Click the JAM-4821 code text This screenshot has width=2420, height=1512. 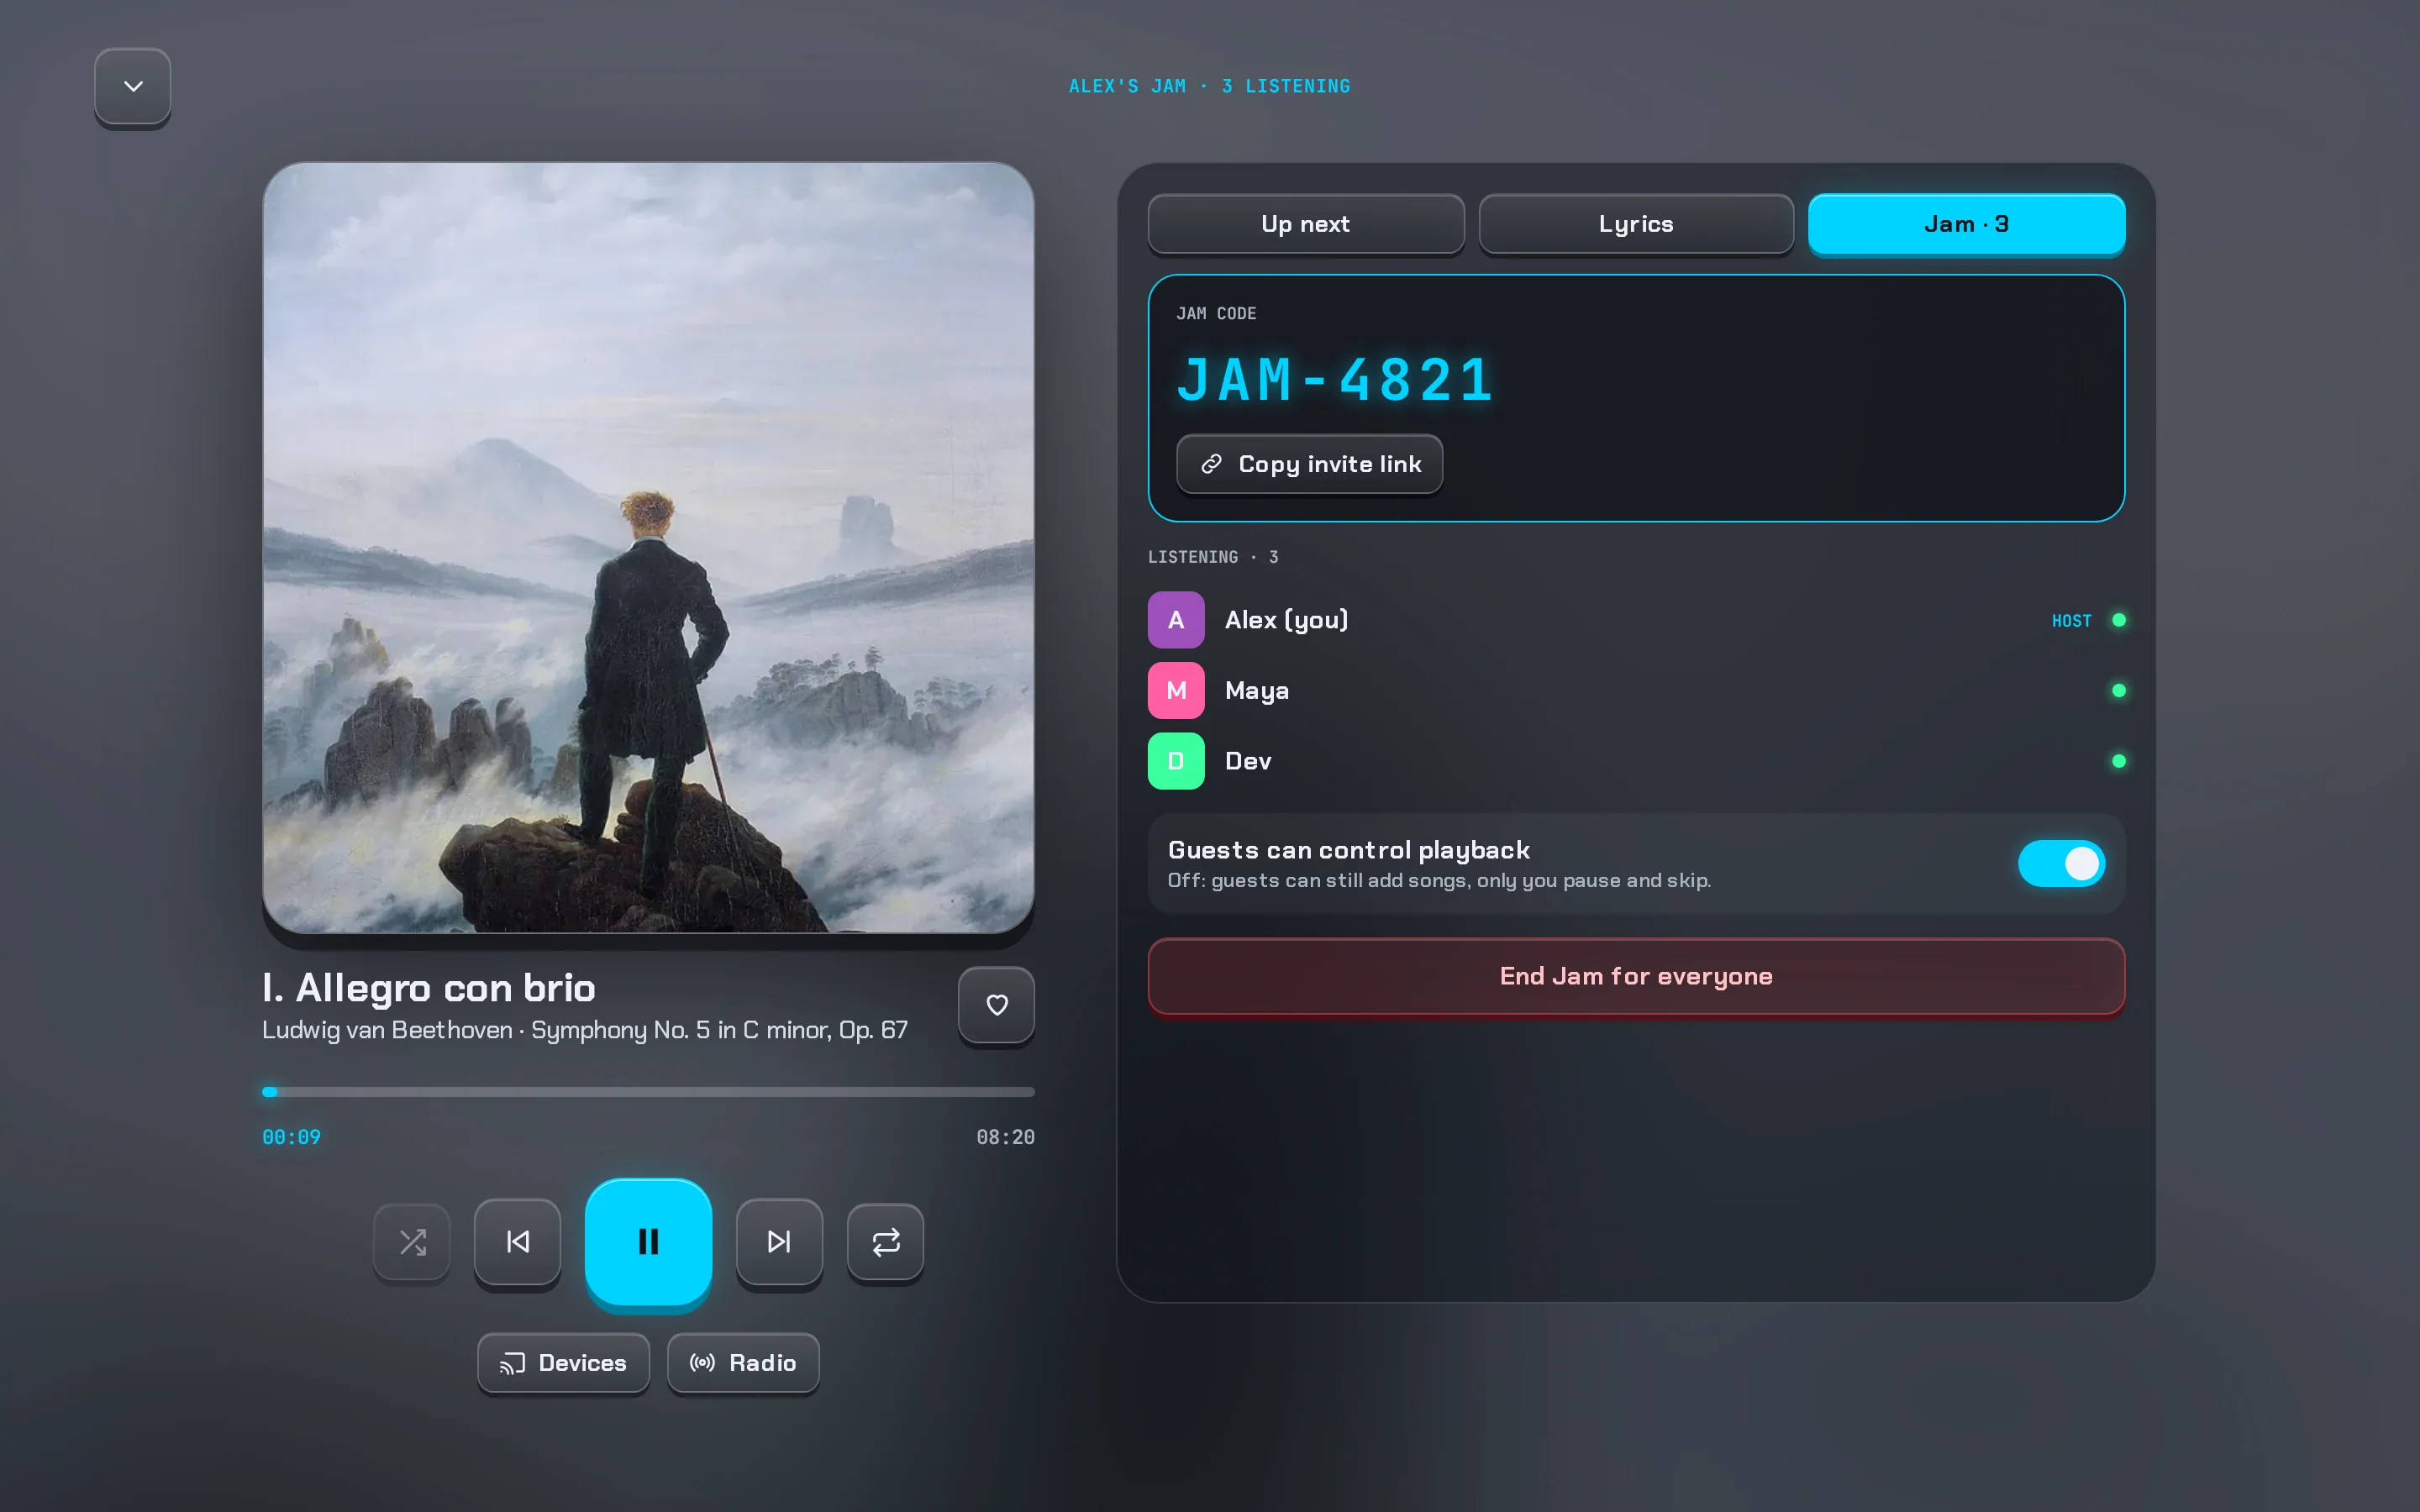pyautogui.click(x=1335, y=381)
